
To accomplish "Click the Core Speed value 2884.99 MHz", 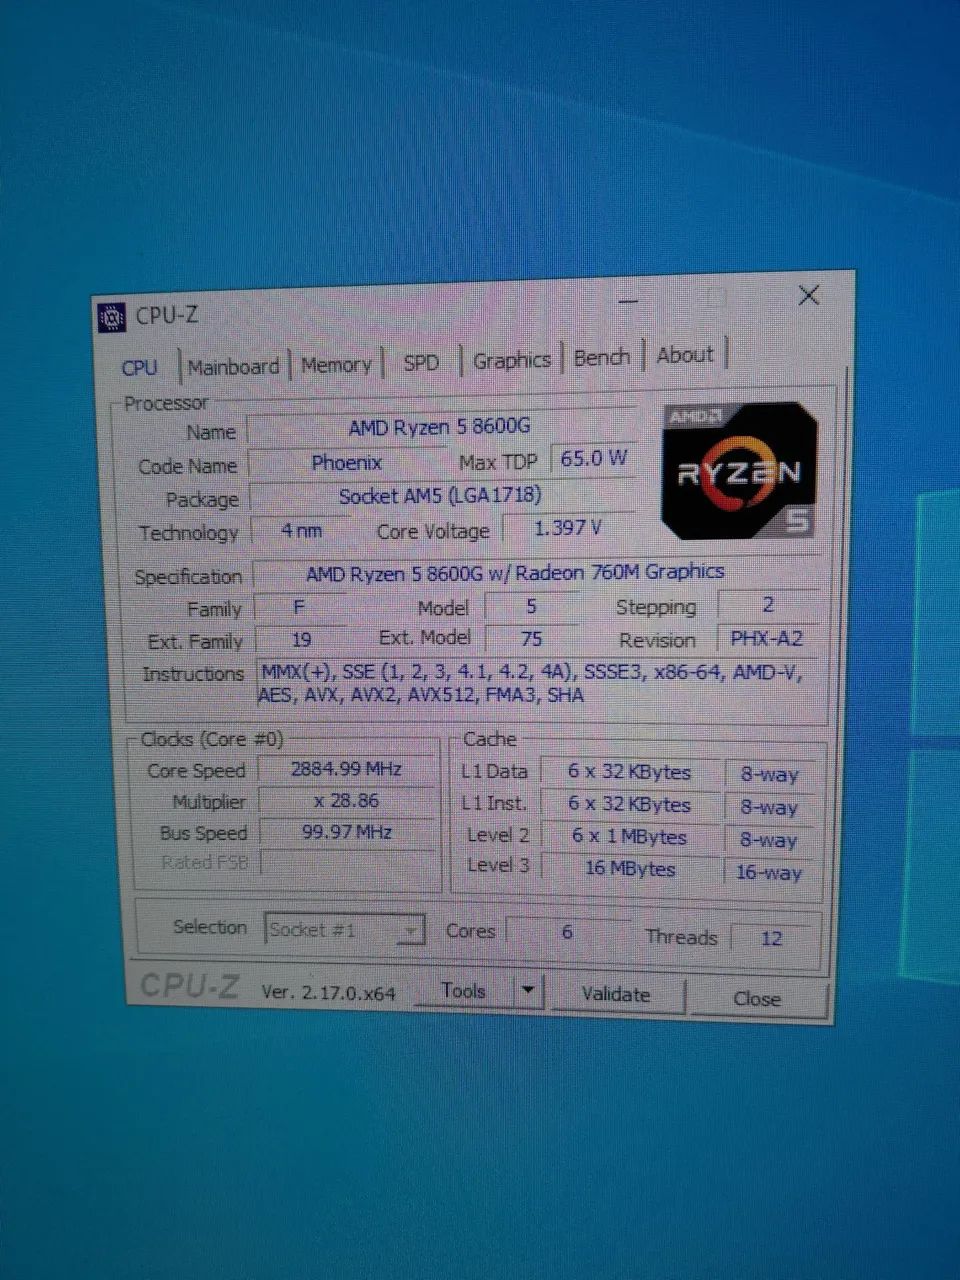I will pyautogui.click(x=346, y=769).
